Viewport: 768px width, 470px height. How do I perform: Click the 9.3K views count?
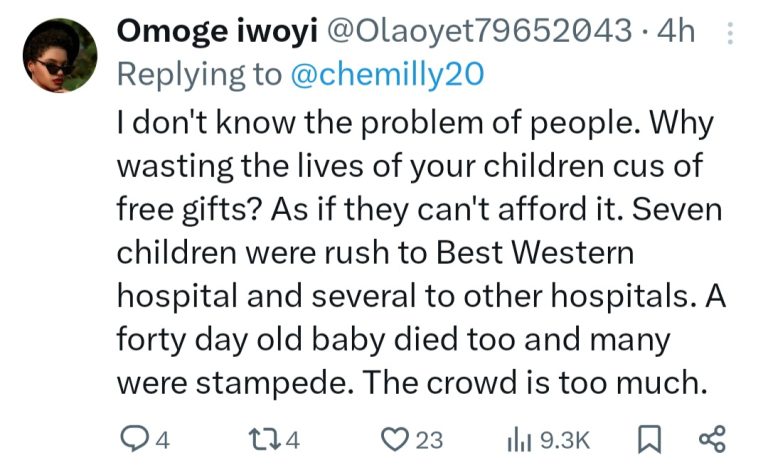coord(565,440)
